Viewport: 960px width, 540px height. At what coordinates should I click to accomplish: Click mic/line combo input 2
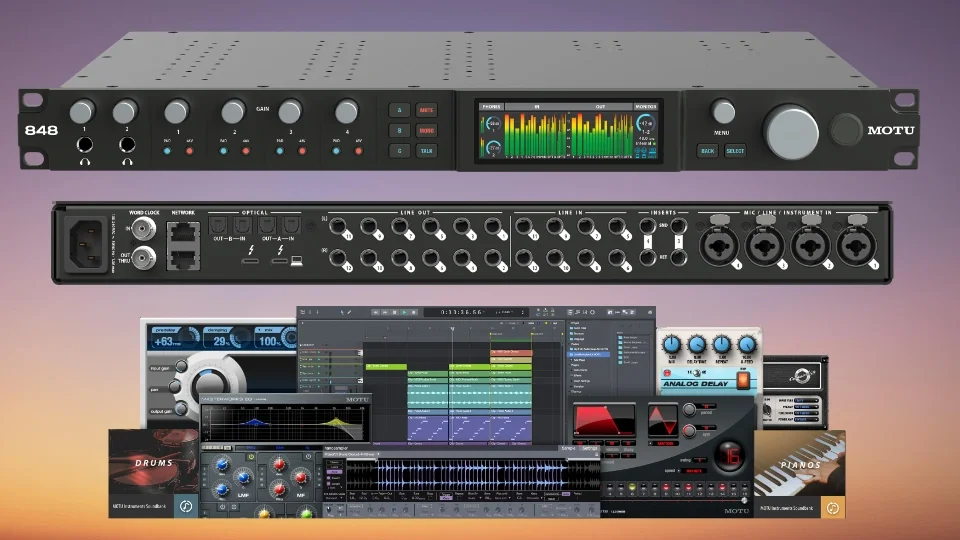810,247
